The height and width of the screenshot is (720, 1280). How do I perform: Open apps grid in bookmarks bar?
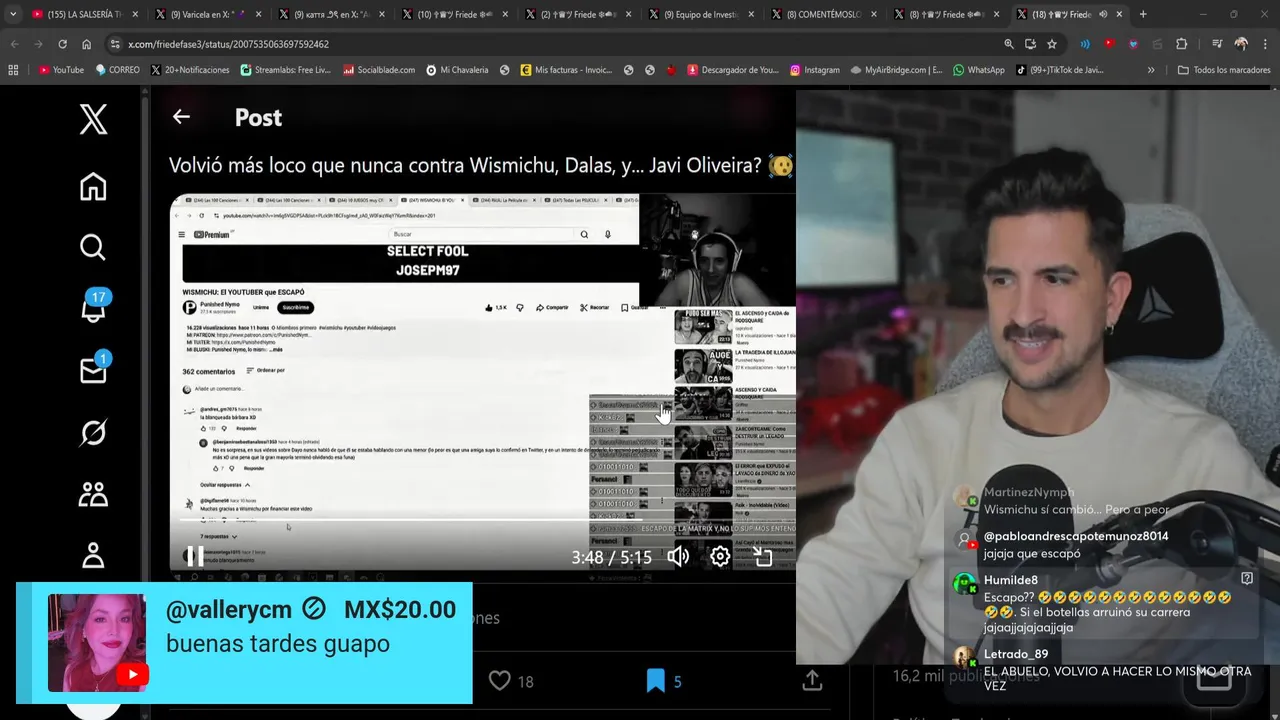click(13, 70)
